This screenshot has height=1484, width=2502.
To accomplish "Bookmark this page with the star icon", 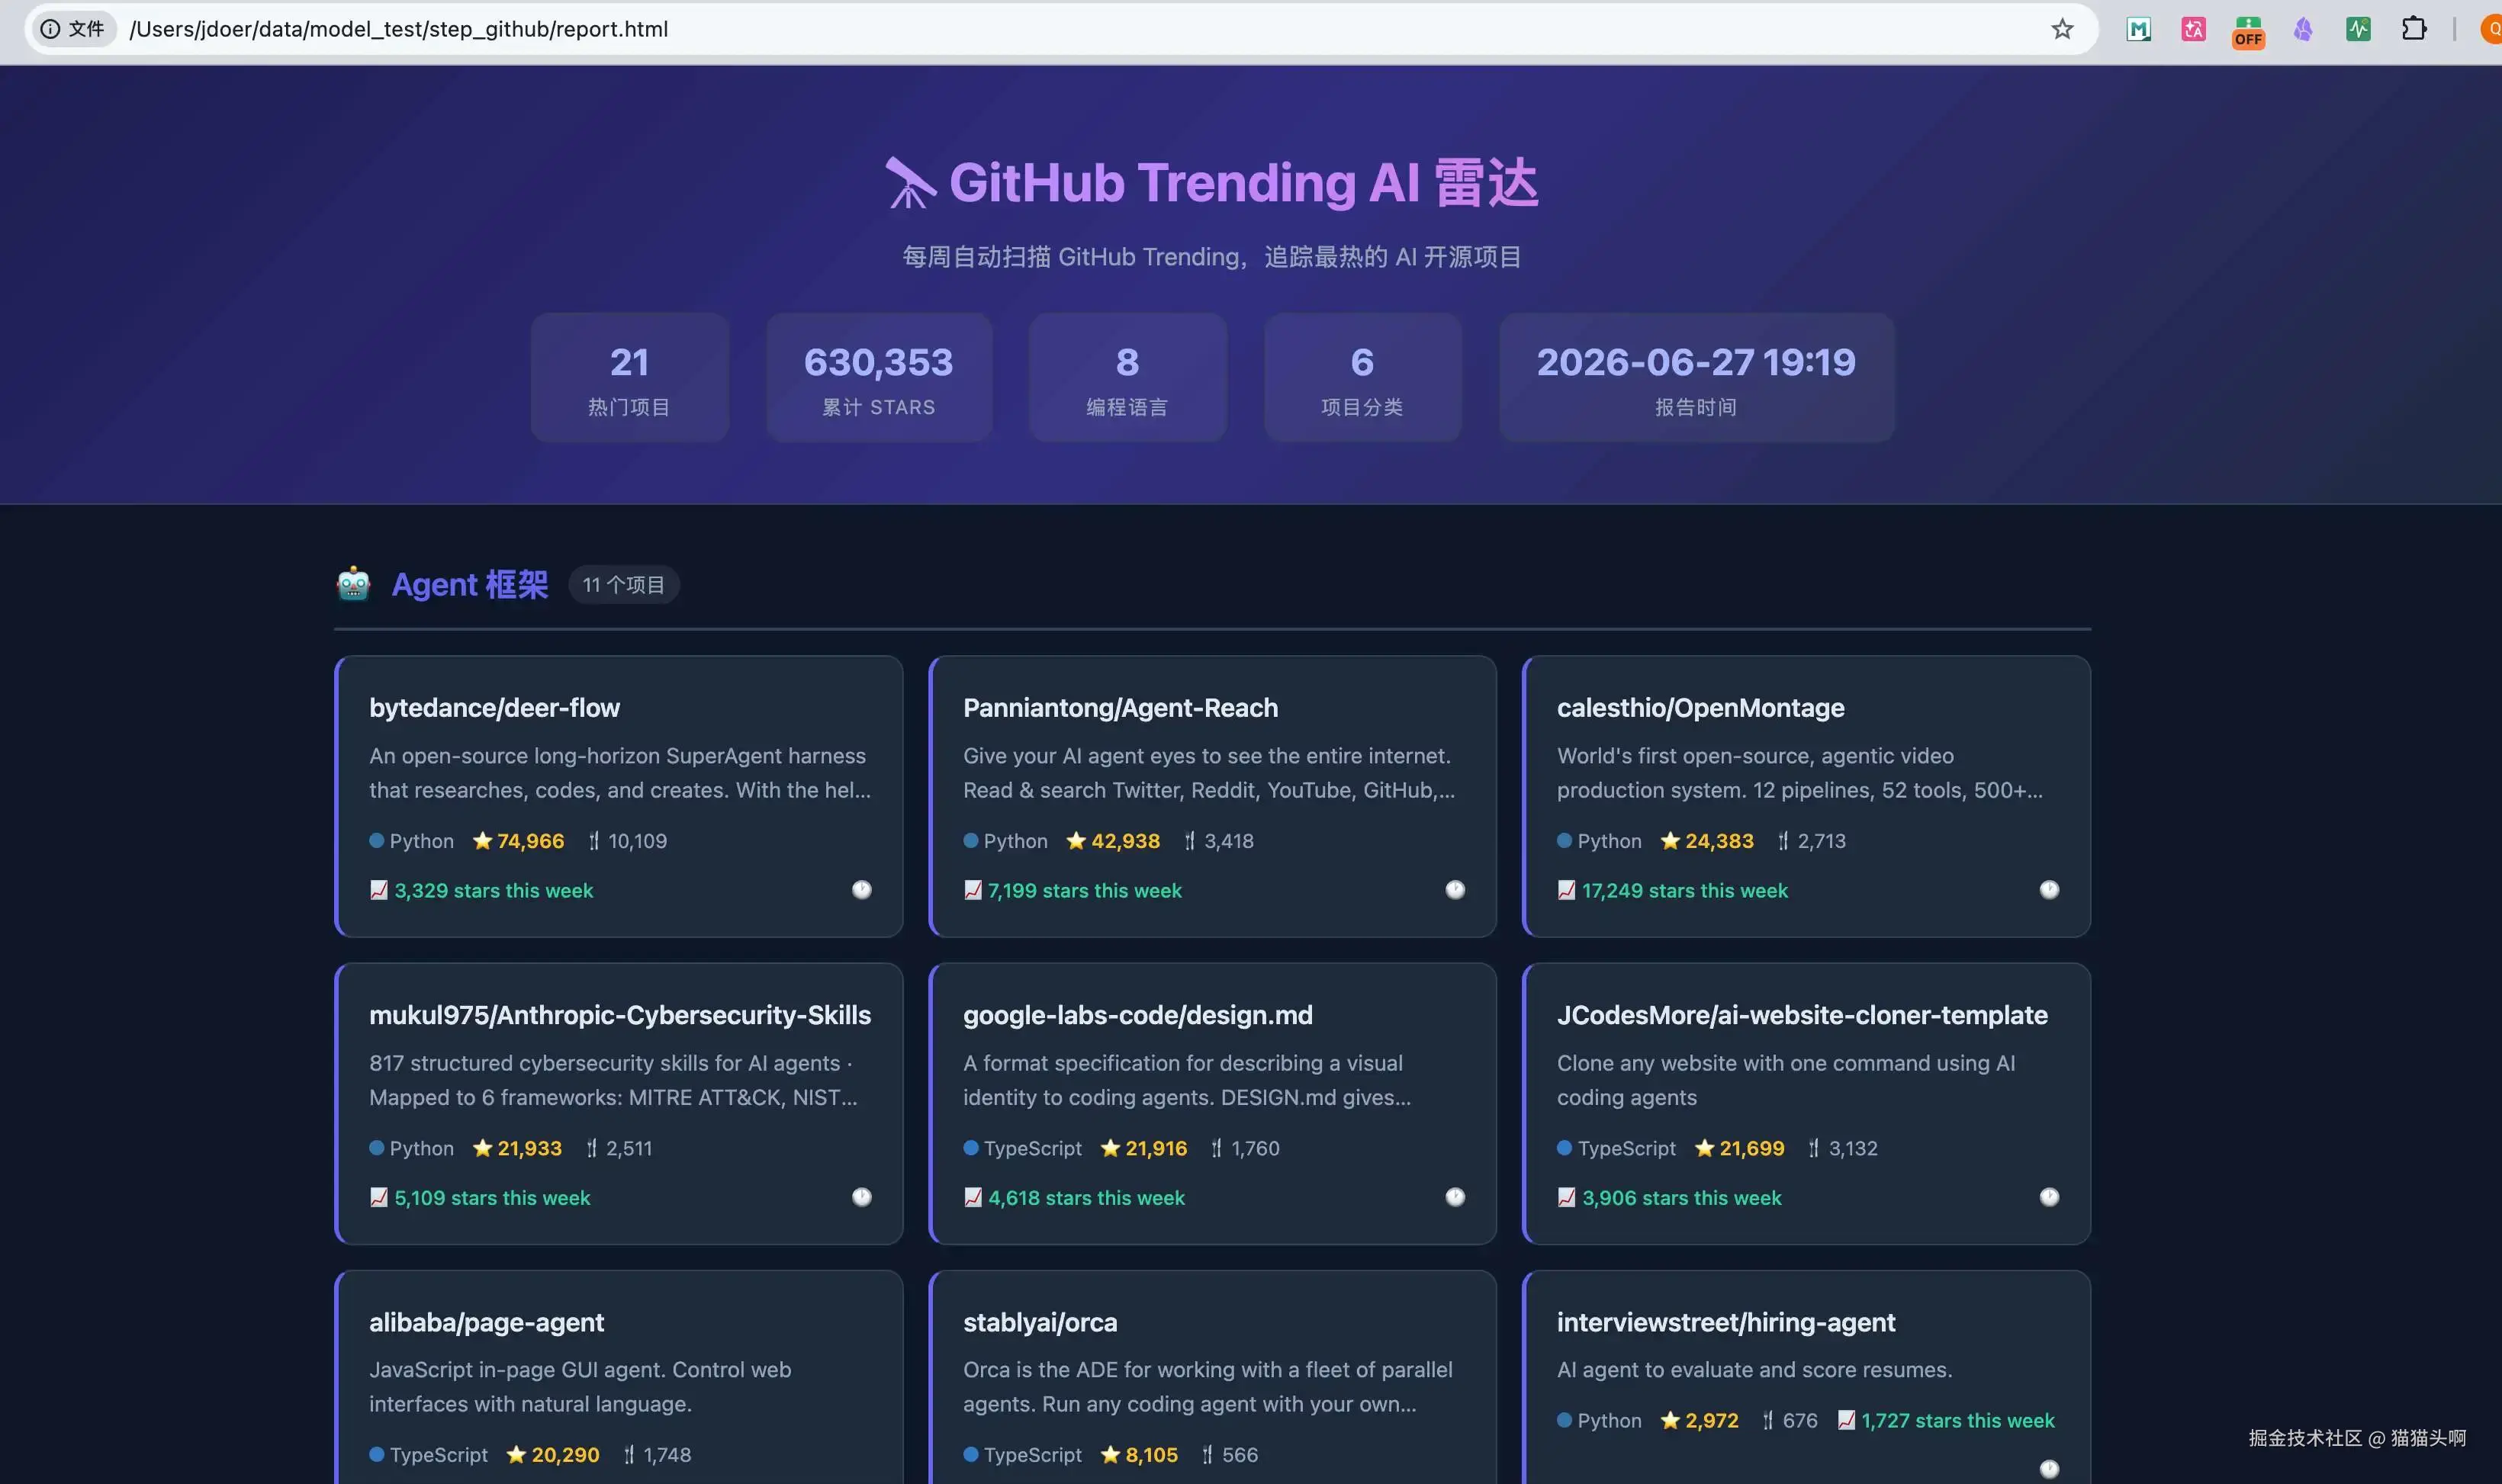I will click(2062, 29).
